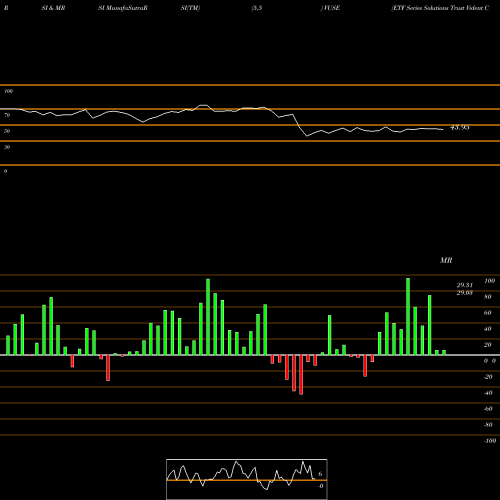Click the tallest green bar near chart right
Viewport: 500px width, 500px height.
point(408,316)
